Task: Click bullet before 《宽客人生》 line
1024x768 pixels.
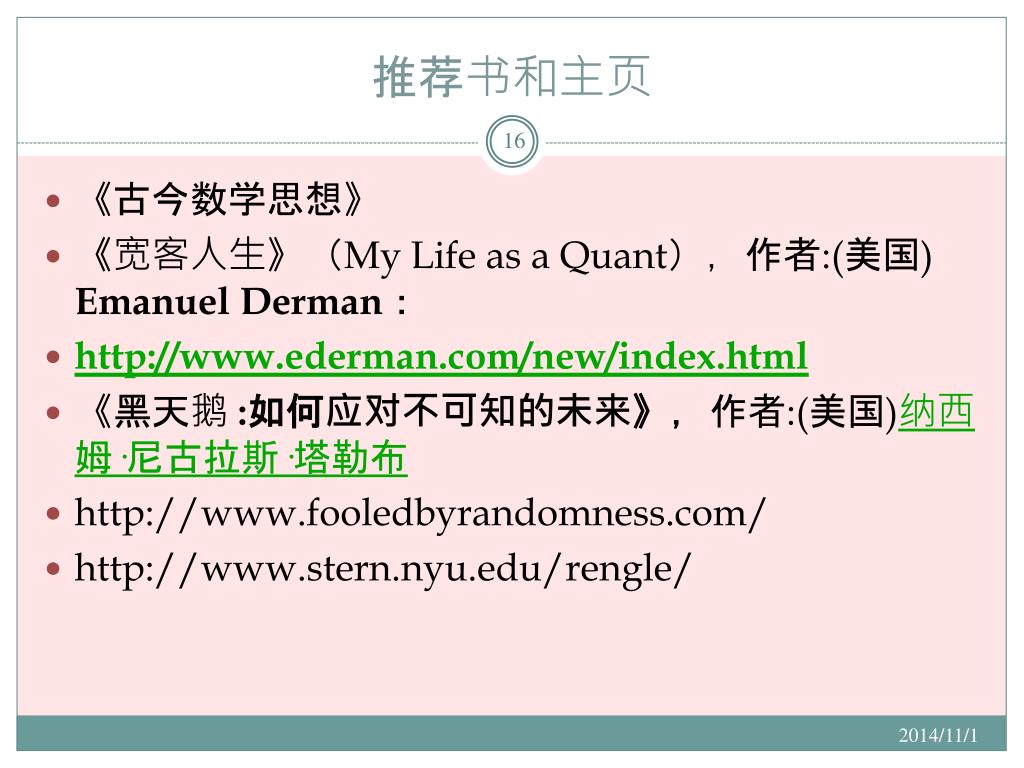Action: pos(54,256)
